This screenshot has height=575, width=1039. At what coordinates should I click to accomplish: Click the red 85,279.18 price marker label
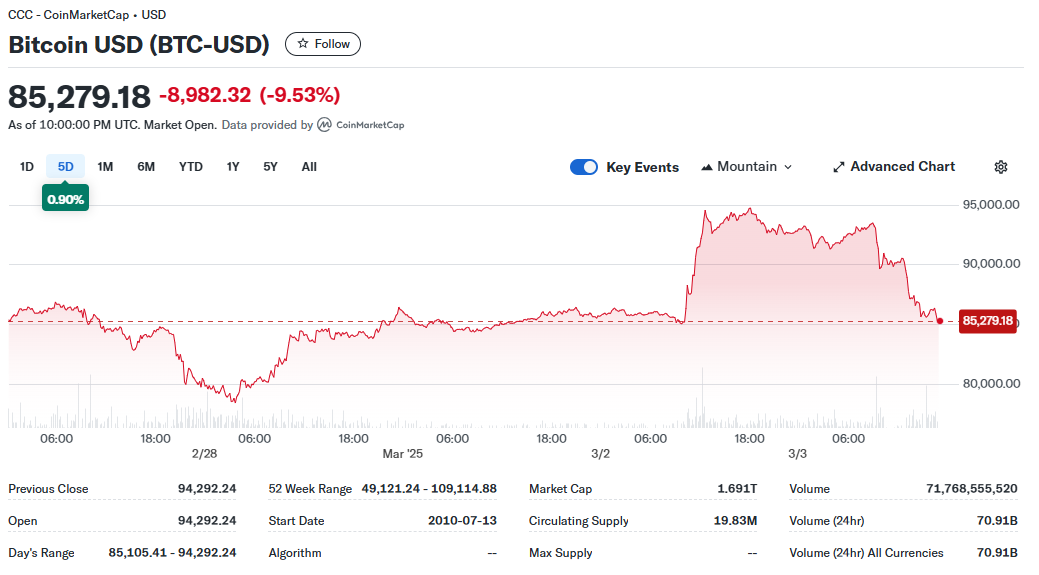tap(987, 321)
